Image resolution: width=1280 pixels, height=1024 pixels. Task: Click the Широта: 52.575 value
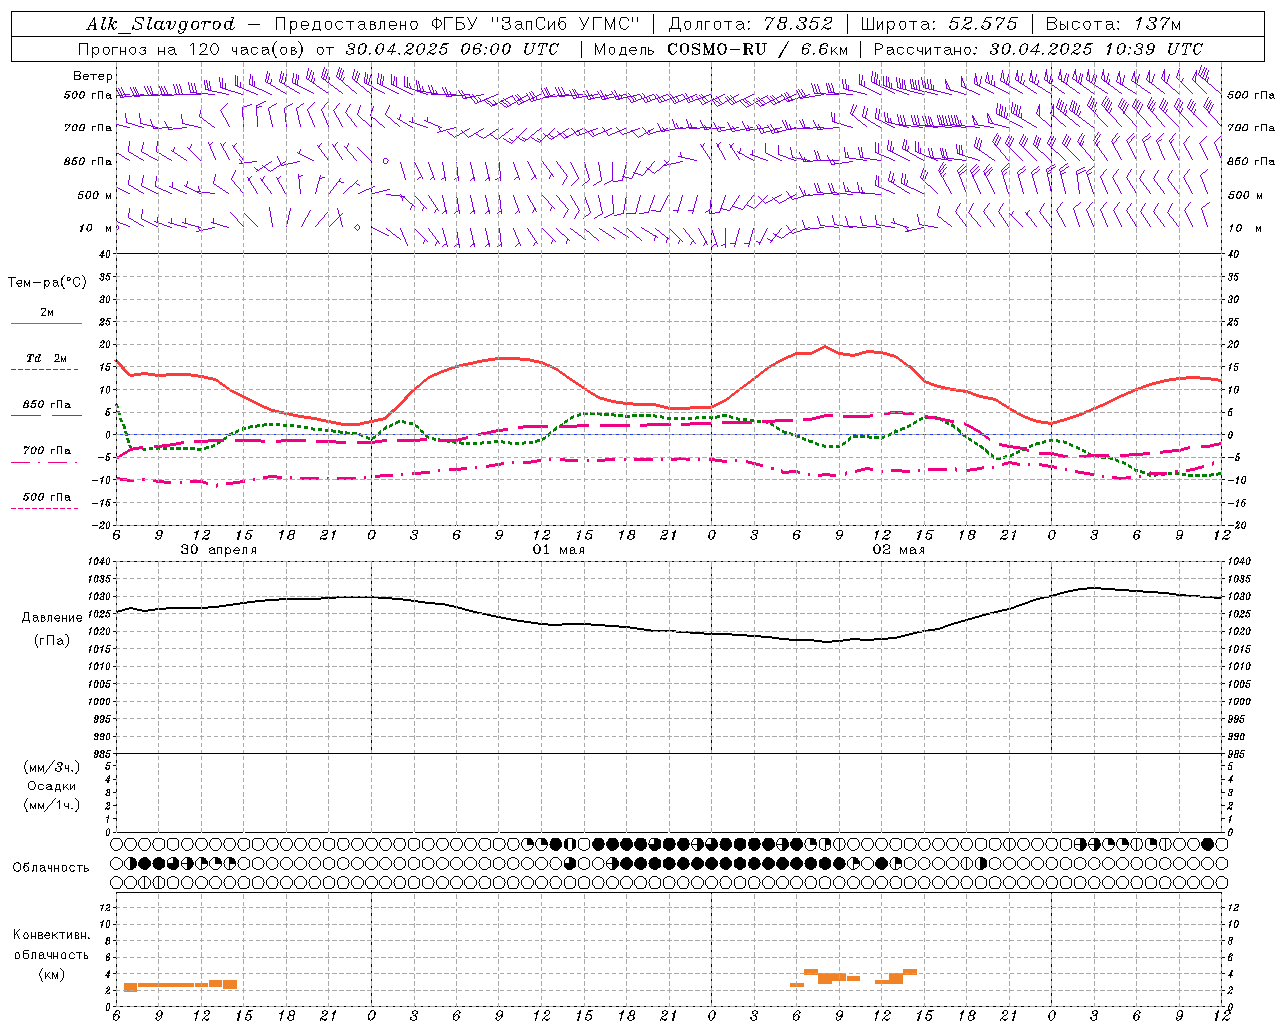pos(938,24)
